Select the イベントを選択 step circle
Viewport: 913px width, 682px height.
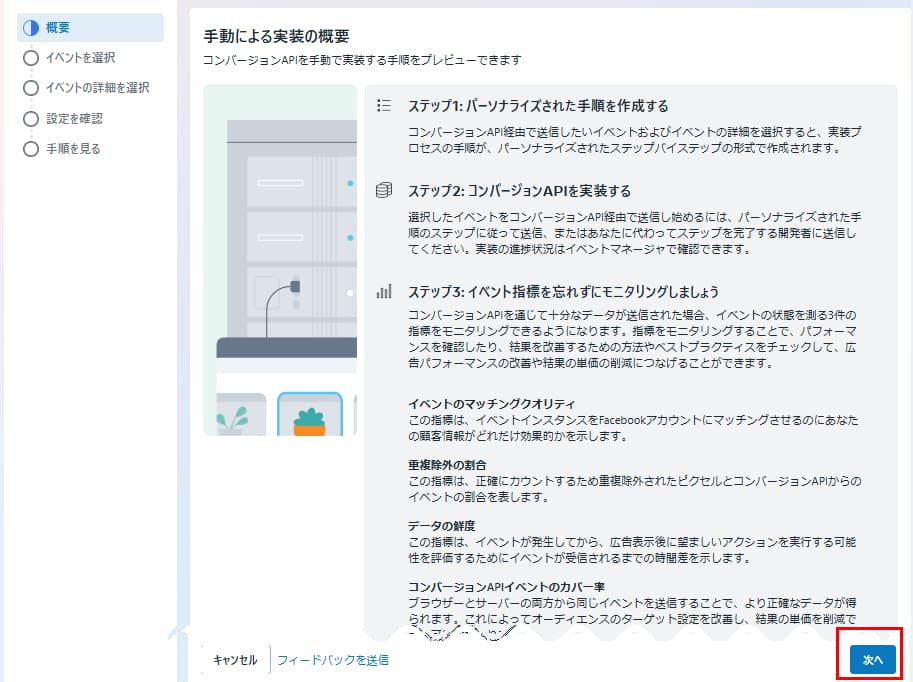point(31,58)
